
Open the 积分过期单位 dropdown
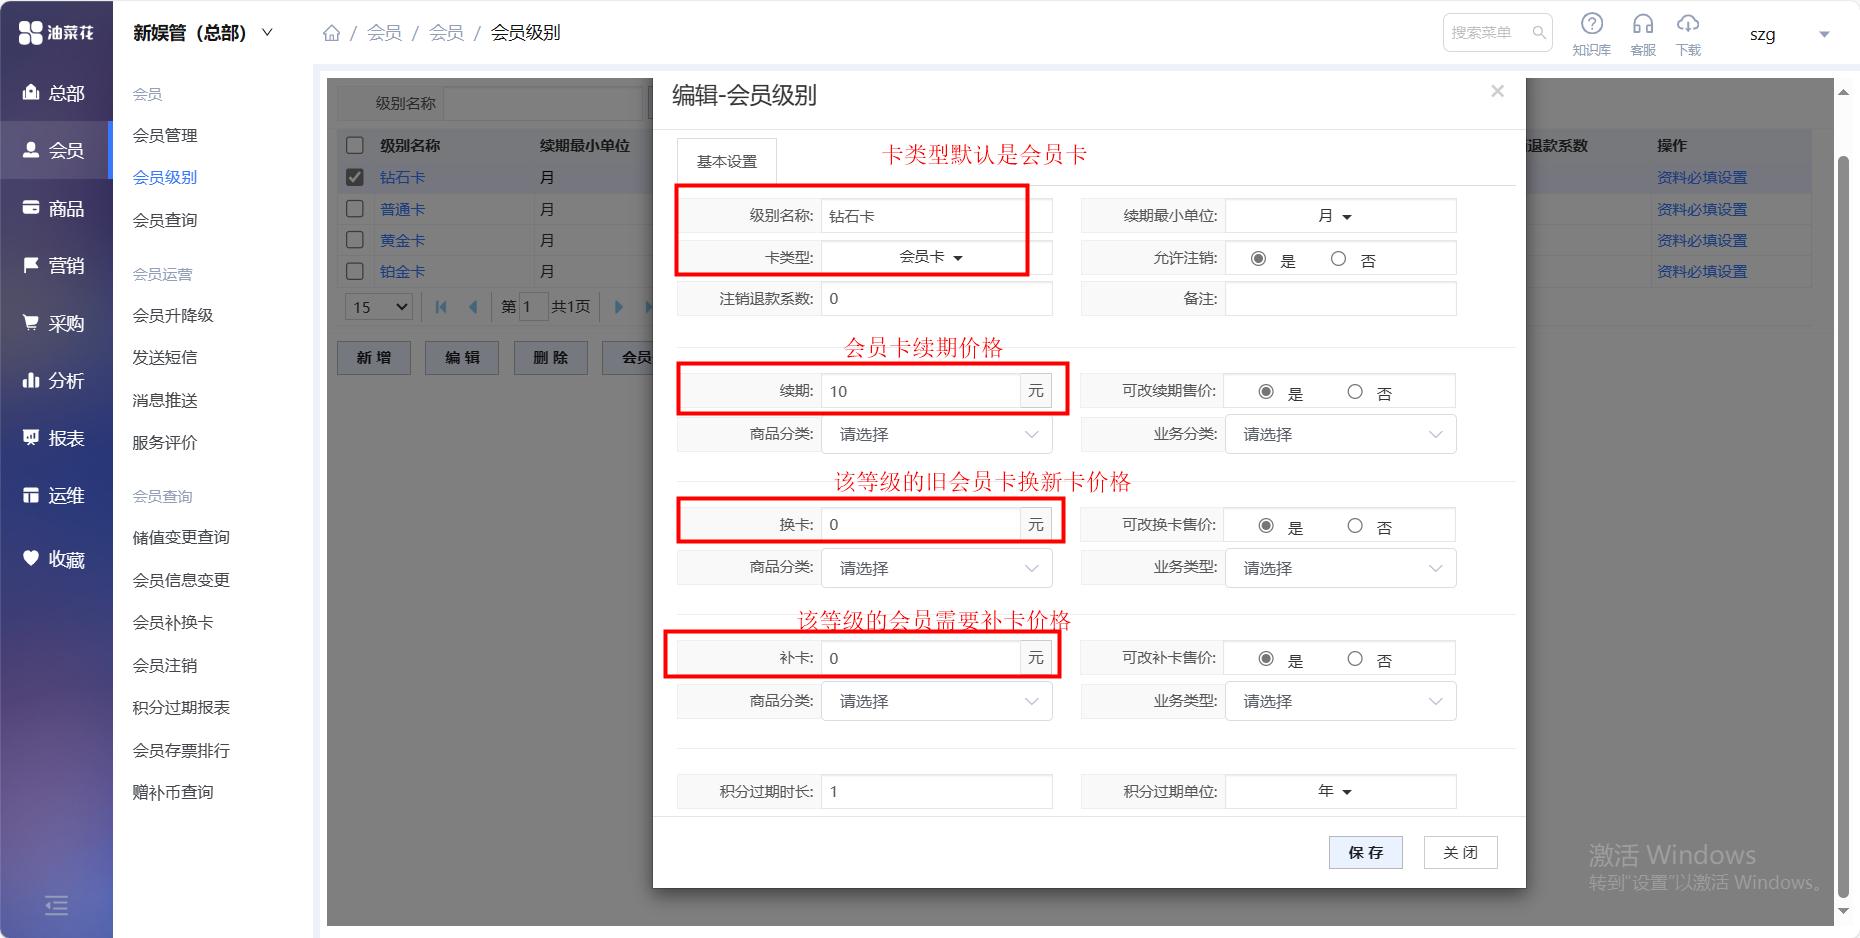point(1340,791)
